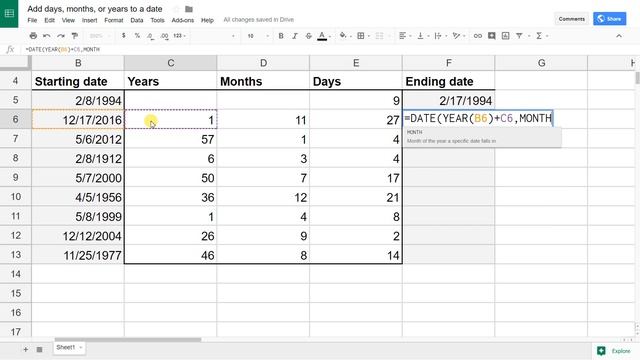Select column F header
This screenshot has width=640, height=360.
(449, 63)
